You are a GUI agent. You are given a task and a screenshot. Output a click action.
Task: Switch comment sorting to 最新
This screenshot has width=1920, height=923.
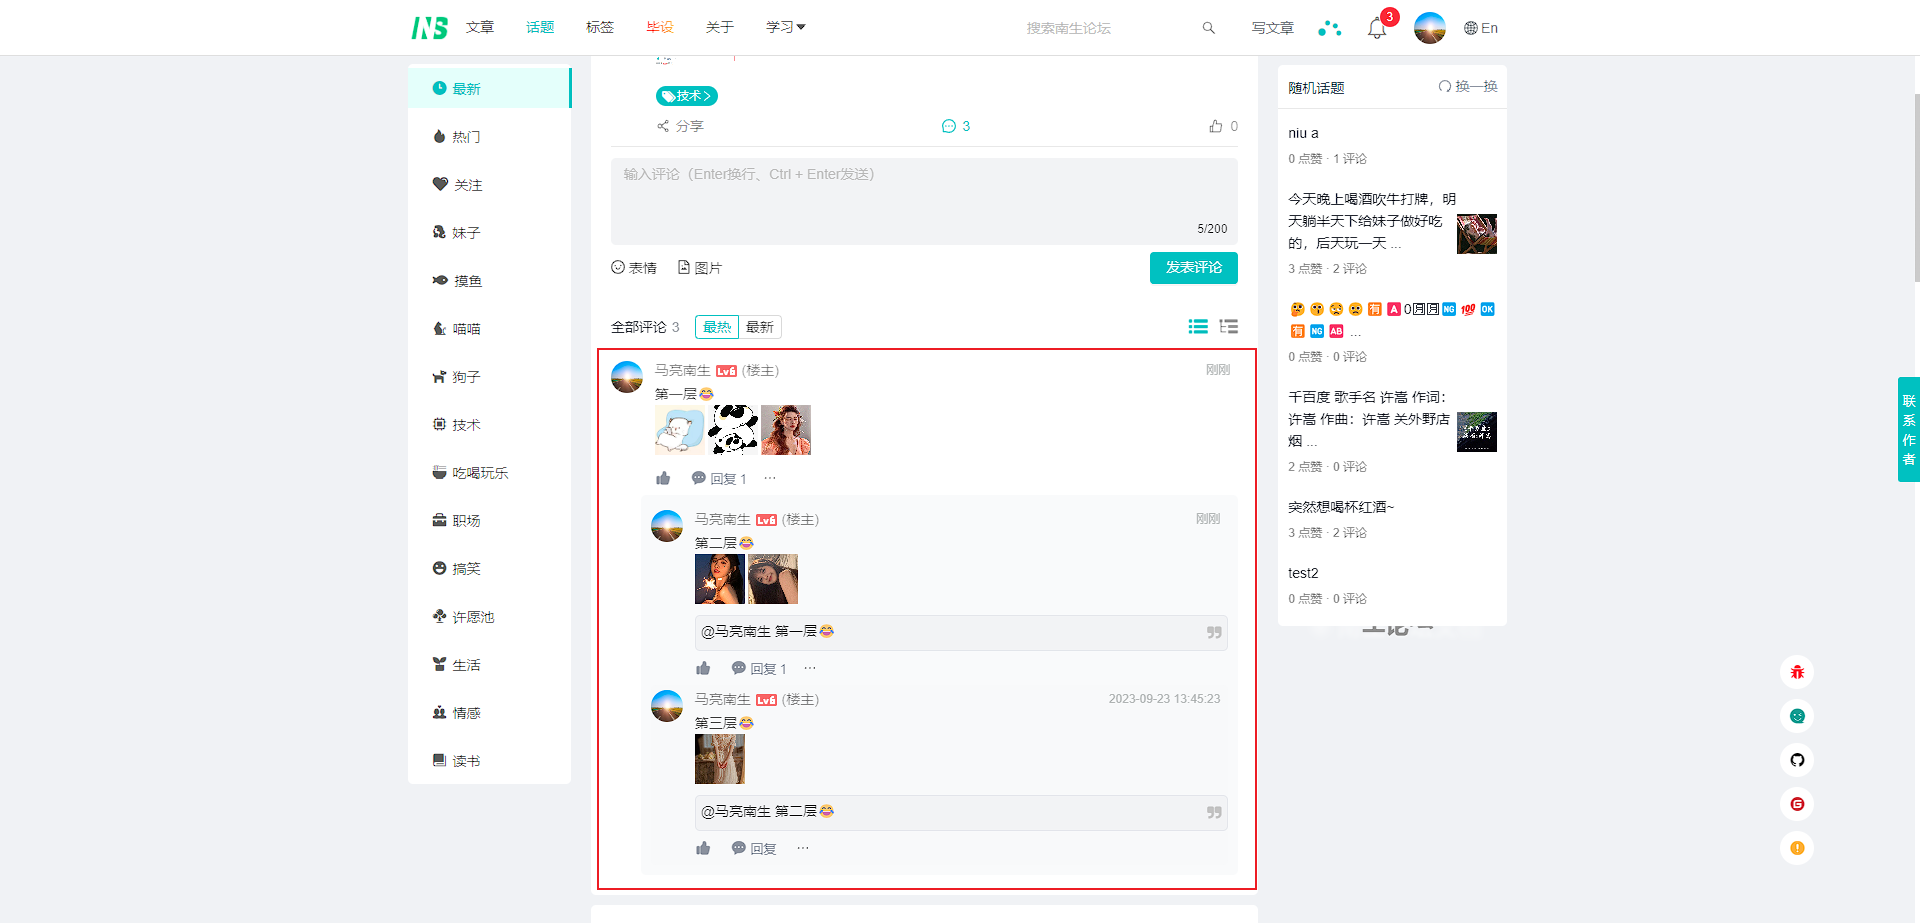760,327
